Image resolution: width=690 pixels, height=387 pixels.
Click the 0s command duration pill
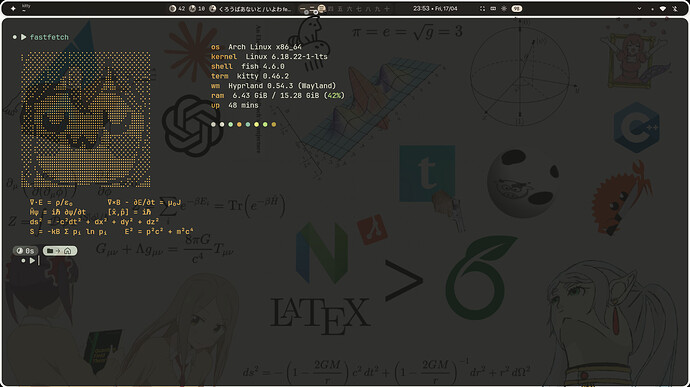26,251
